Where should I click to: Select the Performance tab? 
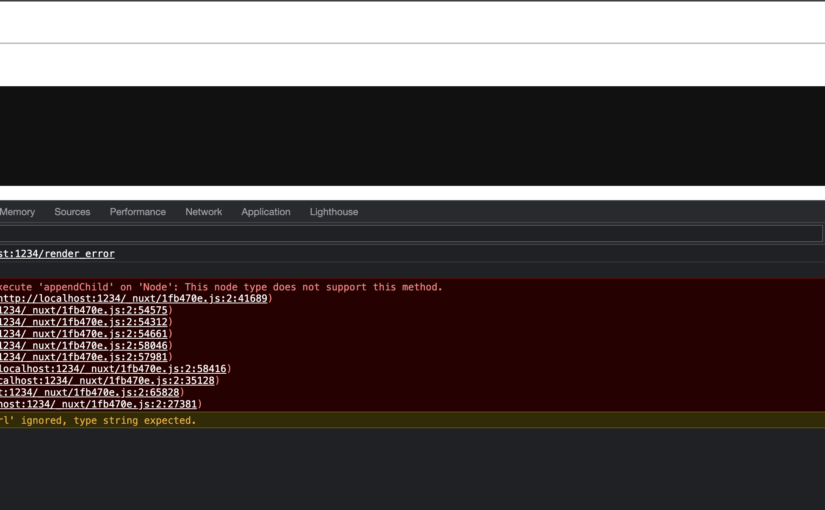point(138,212)
